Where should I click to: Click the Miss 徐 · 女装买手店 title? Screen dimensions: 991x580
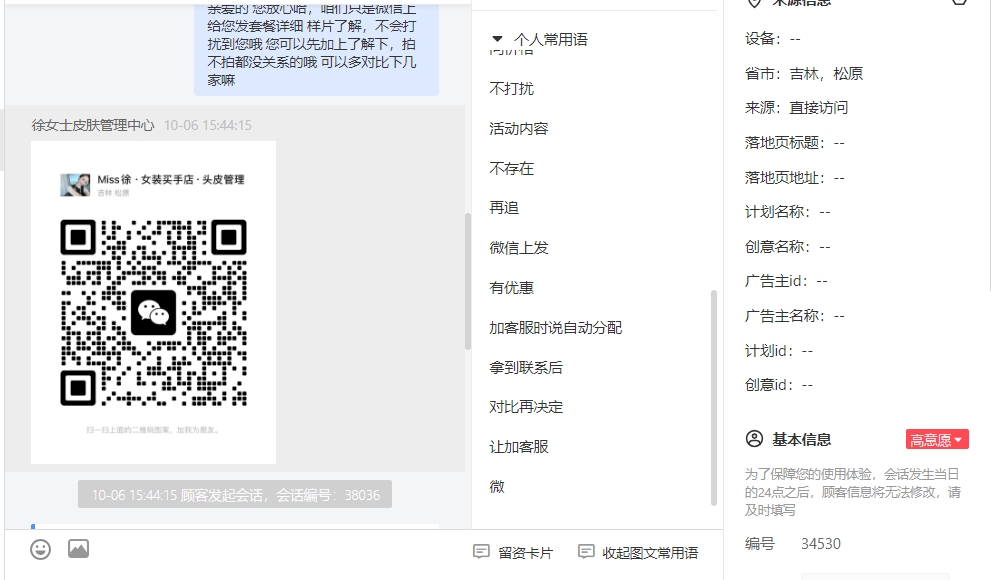tap(171, 179)
